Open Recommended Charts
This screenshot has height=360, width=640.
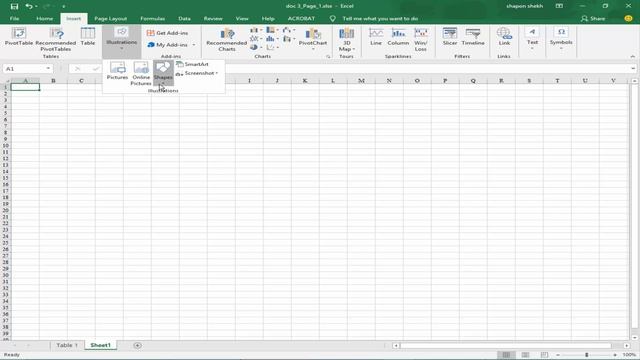[x=227, y=39]
